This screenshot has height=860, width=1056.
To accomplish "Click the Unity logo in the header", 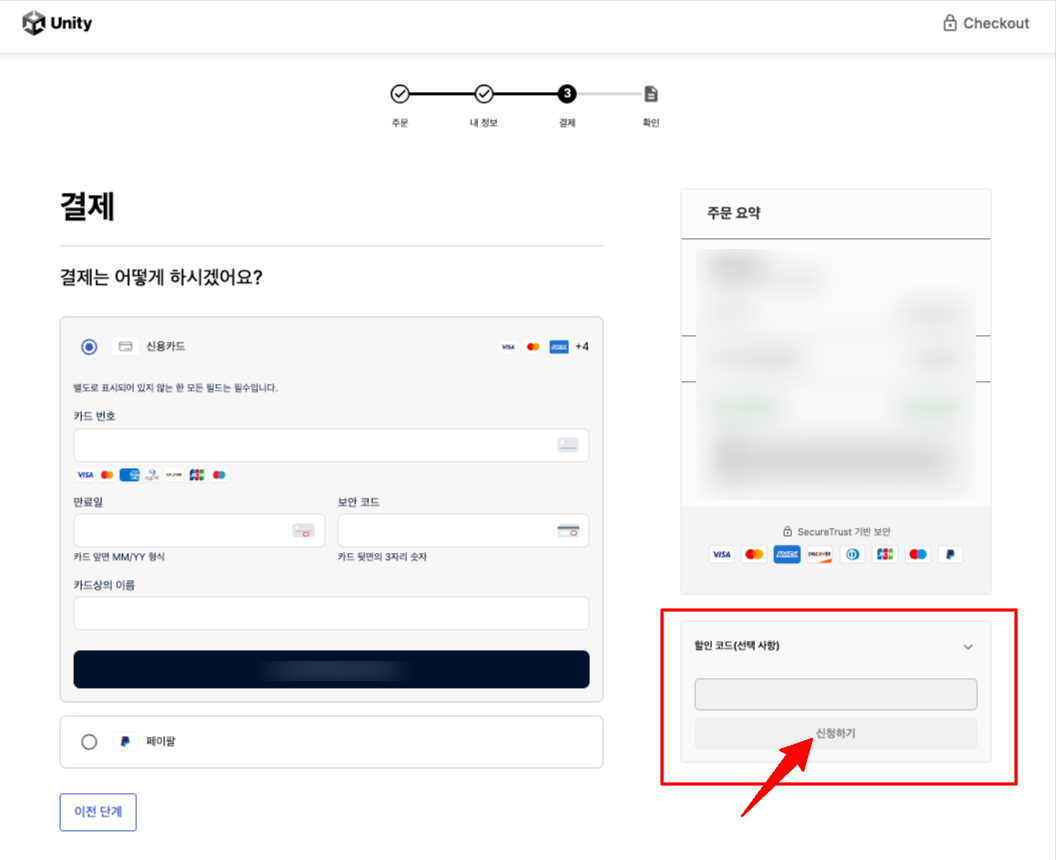I will click(x=57, y=23).
